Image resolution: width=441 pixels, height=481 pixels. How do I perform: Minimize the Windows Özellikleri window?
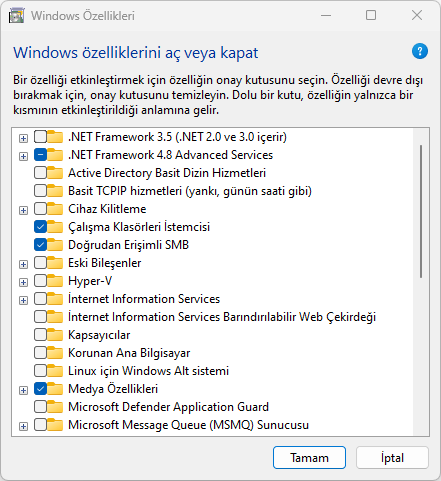click(326, 15)
